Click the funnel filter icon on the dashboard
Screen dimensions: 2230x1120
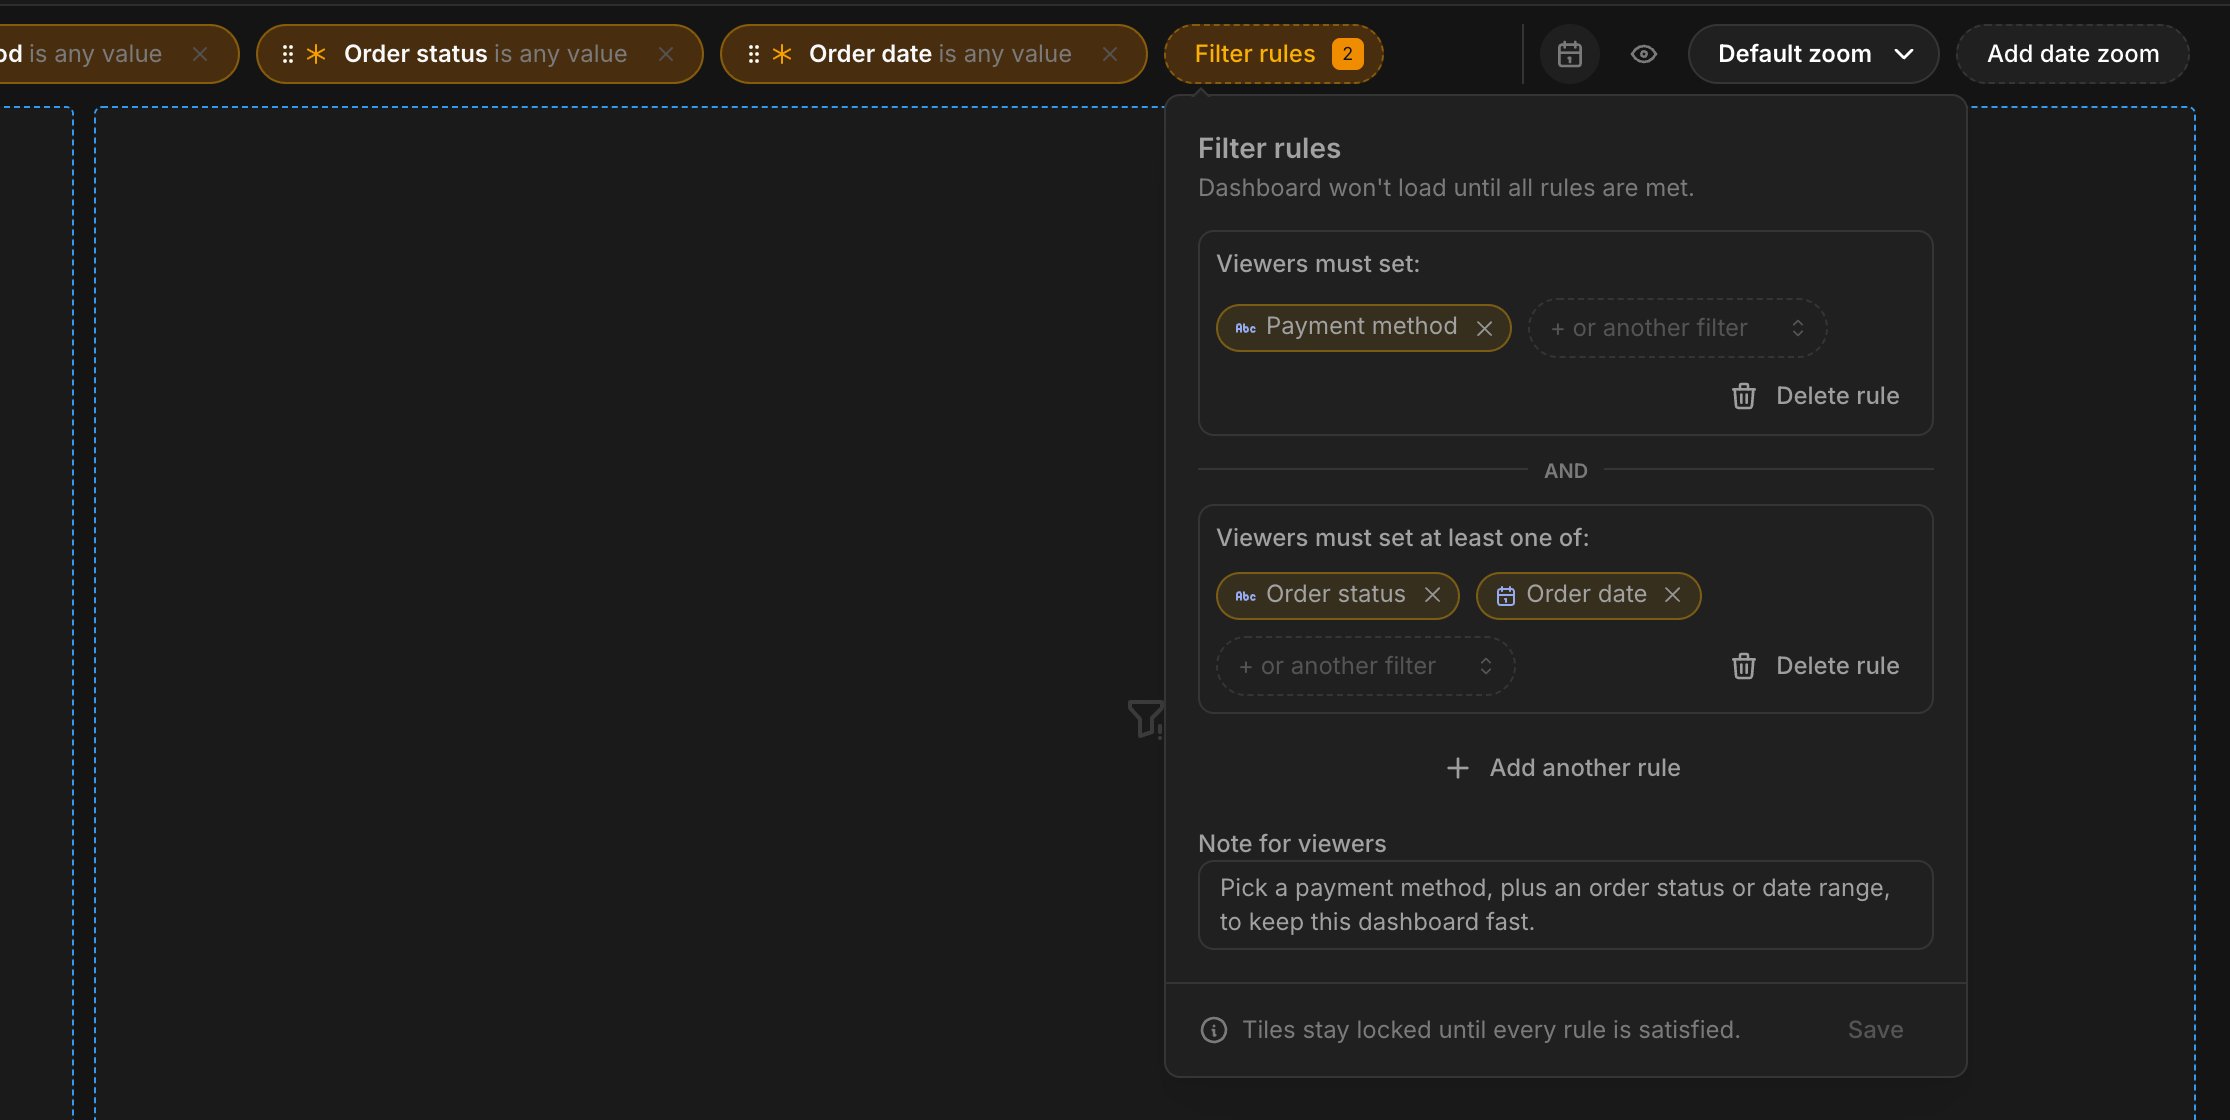tap(1146, 718)
